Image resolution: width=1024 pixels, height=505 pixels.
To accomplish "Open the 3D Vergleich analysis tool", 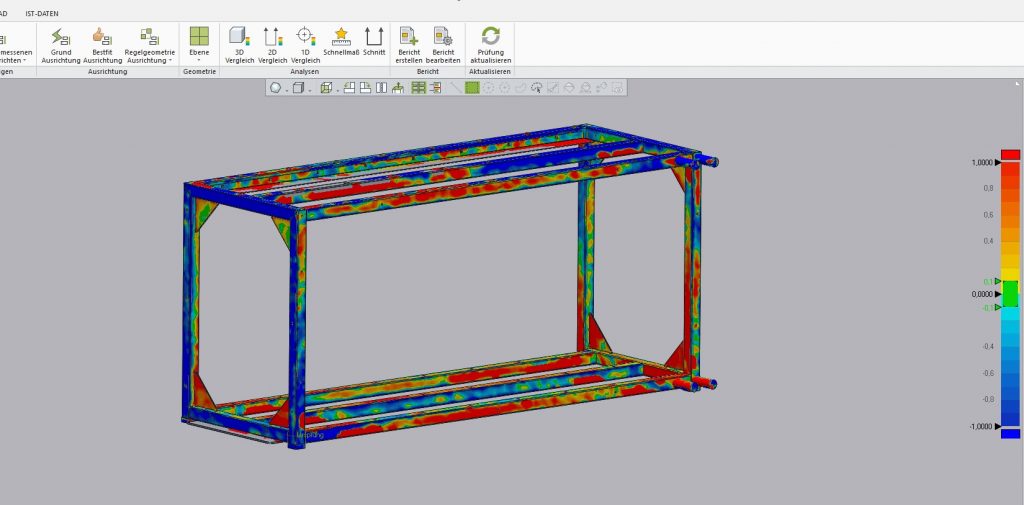I will 239,44.
